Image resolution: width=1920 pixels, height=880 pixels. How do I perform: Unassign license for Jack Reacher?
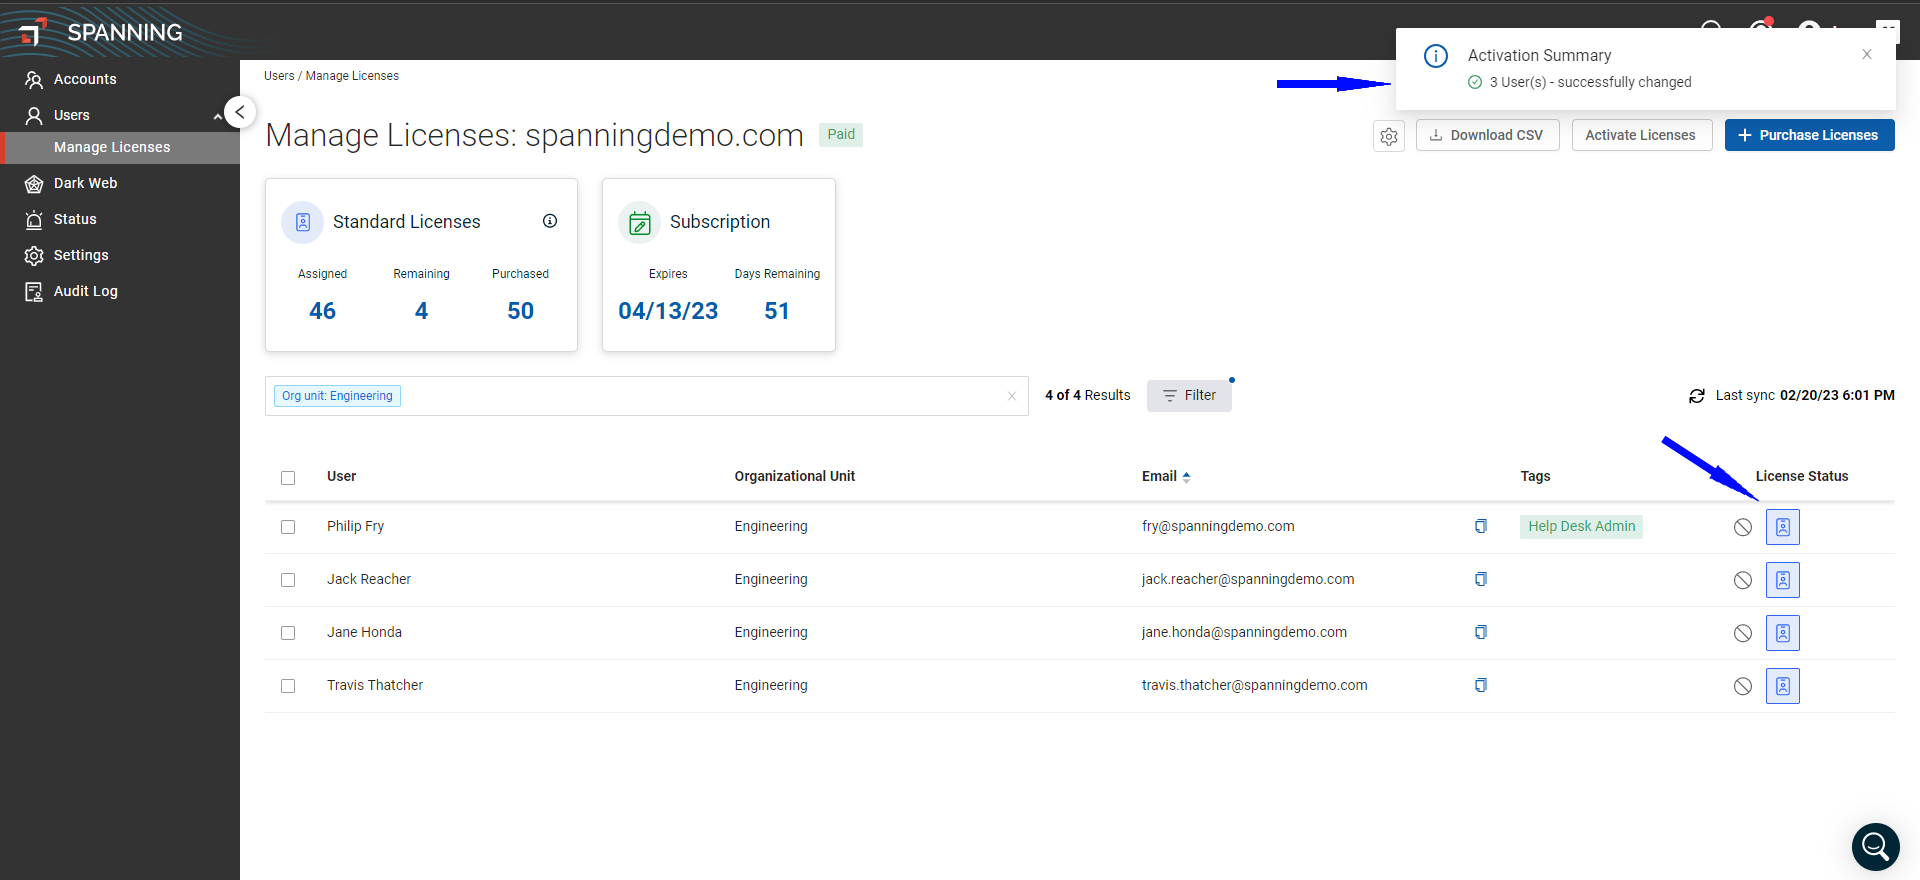click(1743, 580)
